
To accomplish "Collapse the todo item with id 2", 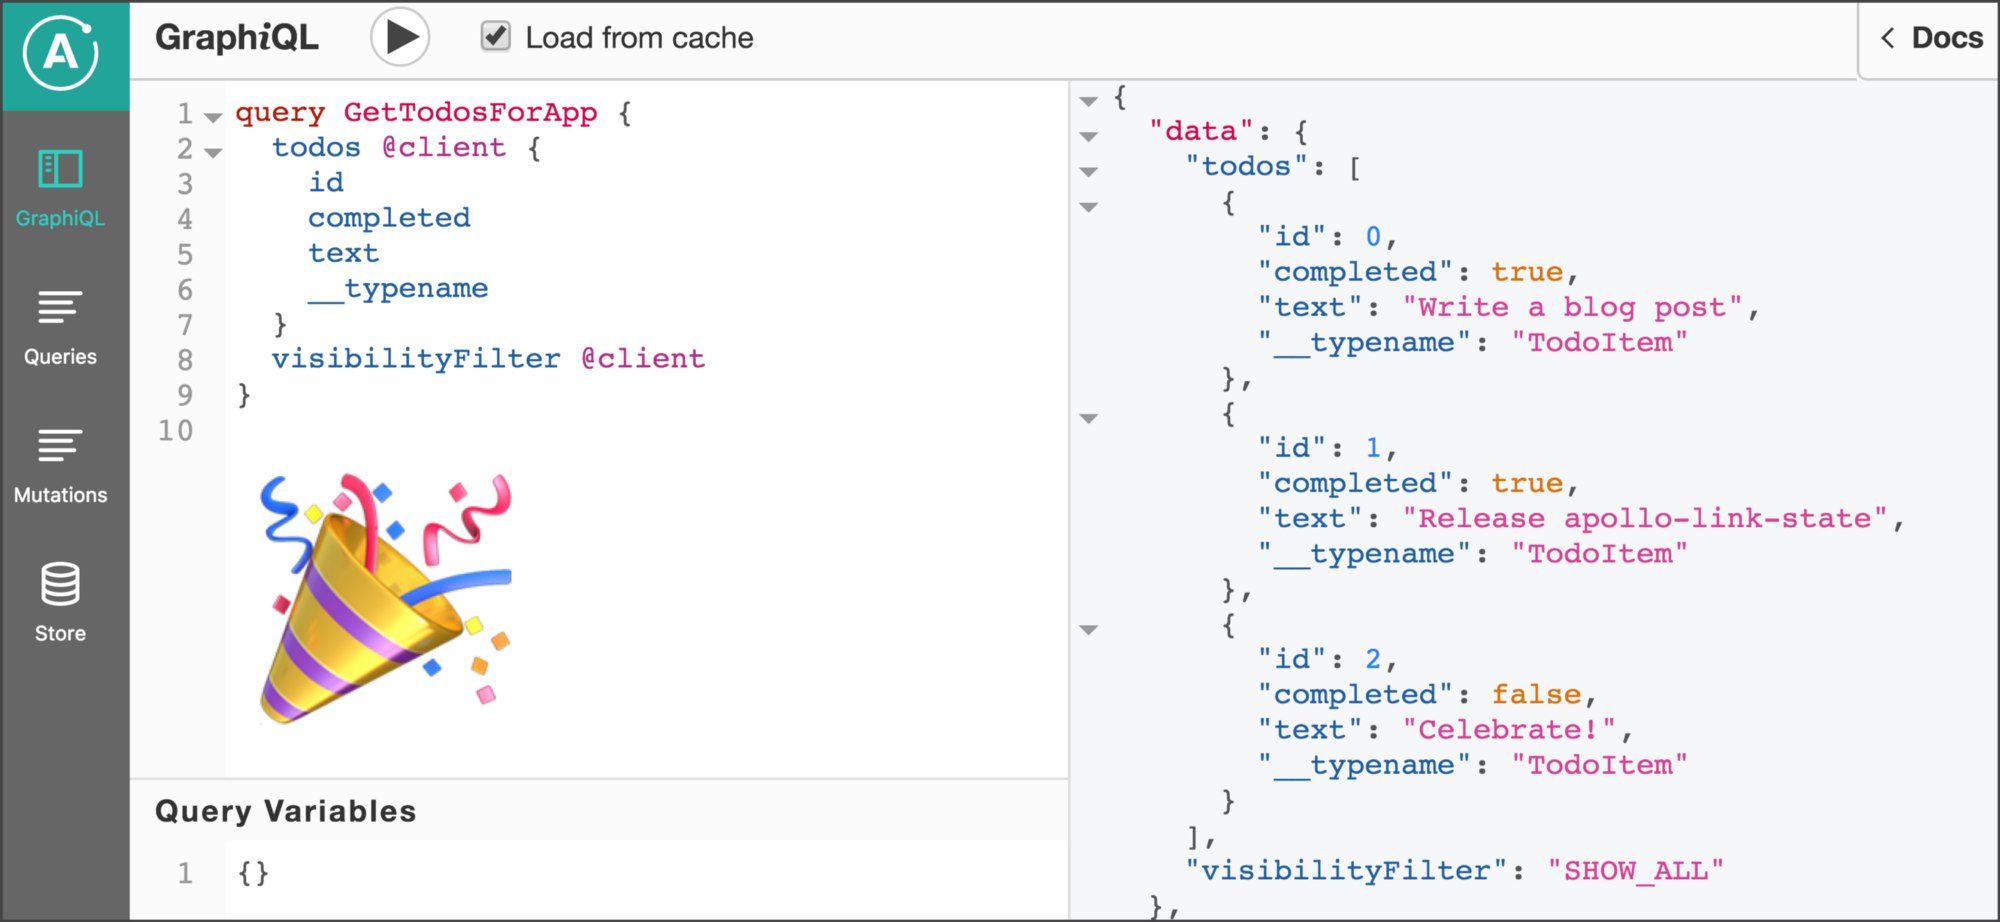I will [x=1089, y=629].
